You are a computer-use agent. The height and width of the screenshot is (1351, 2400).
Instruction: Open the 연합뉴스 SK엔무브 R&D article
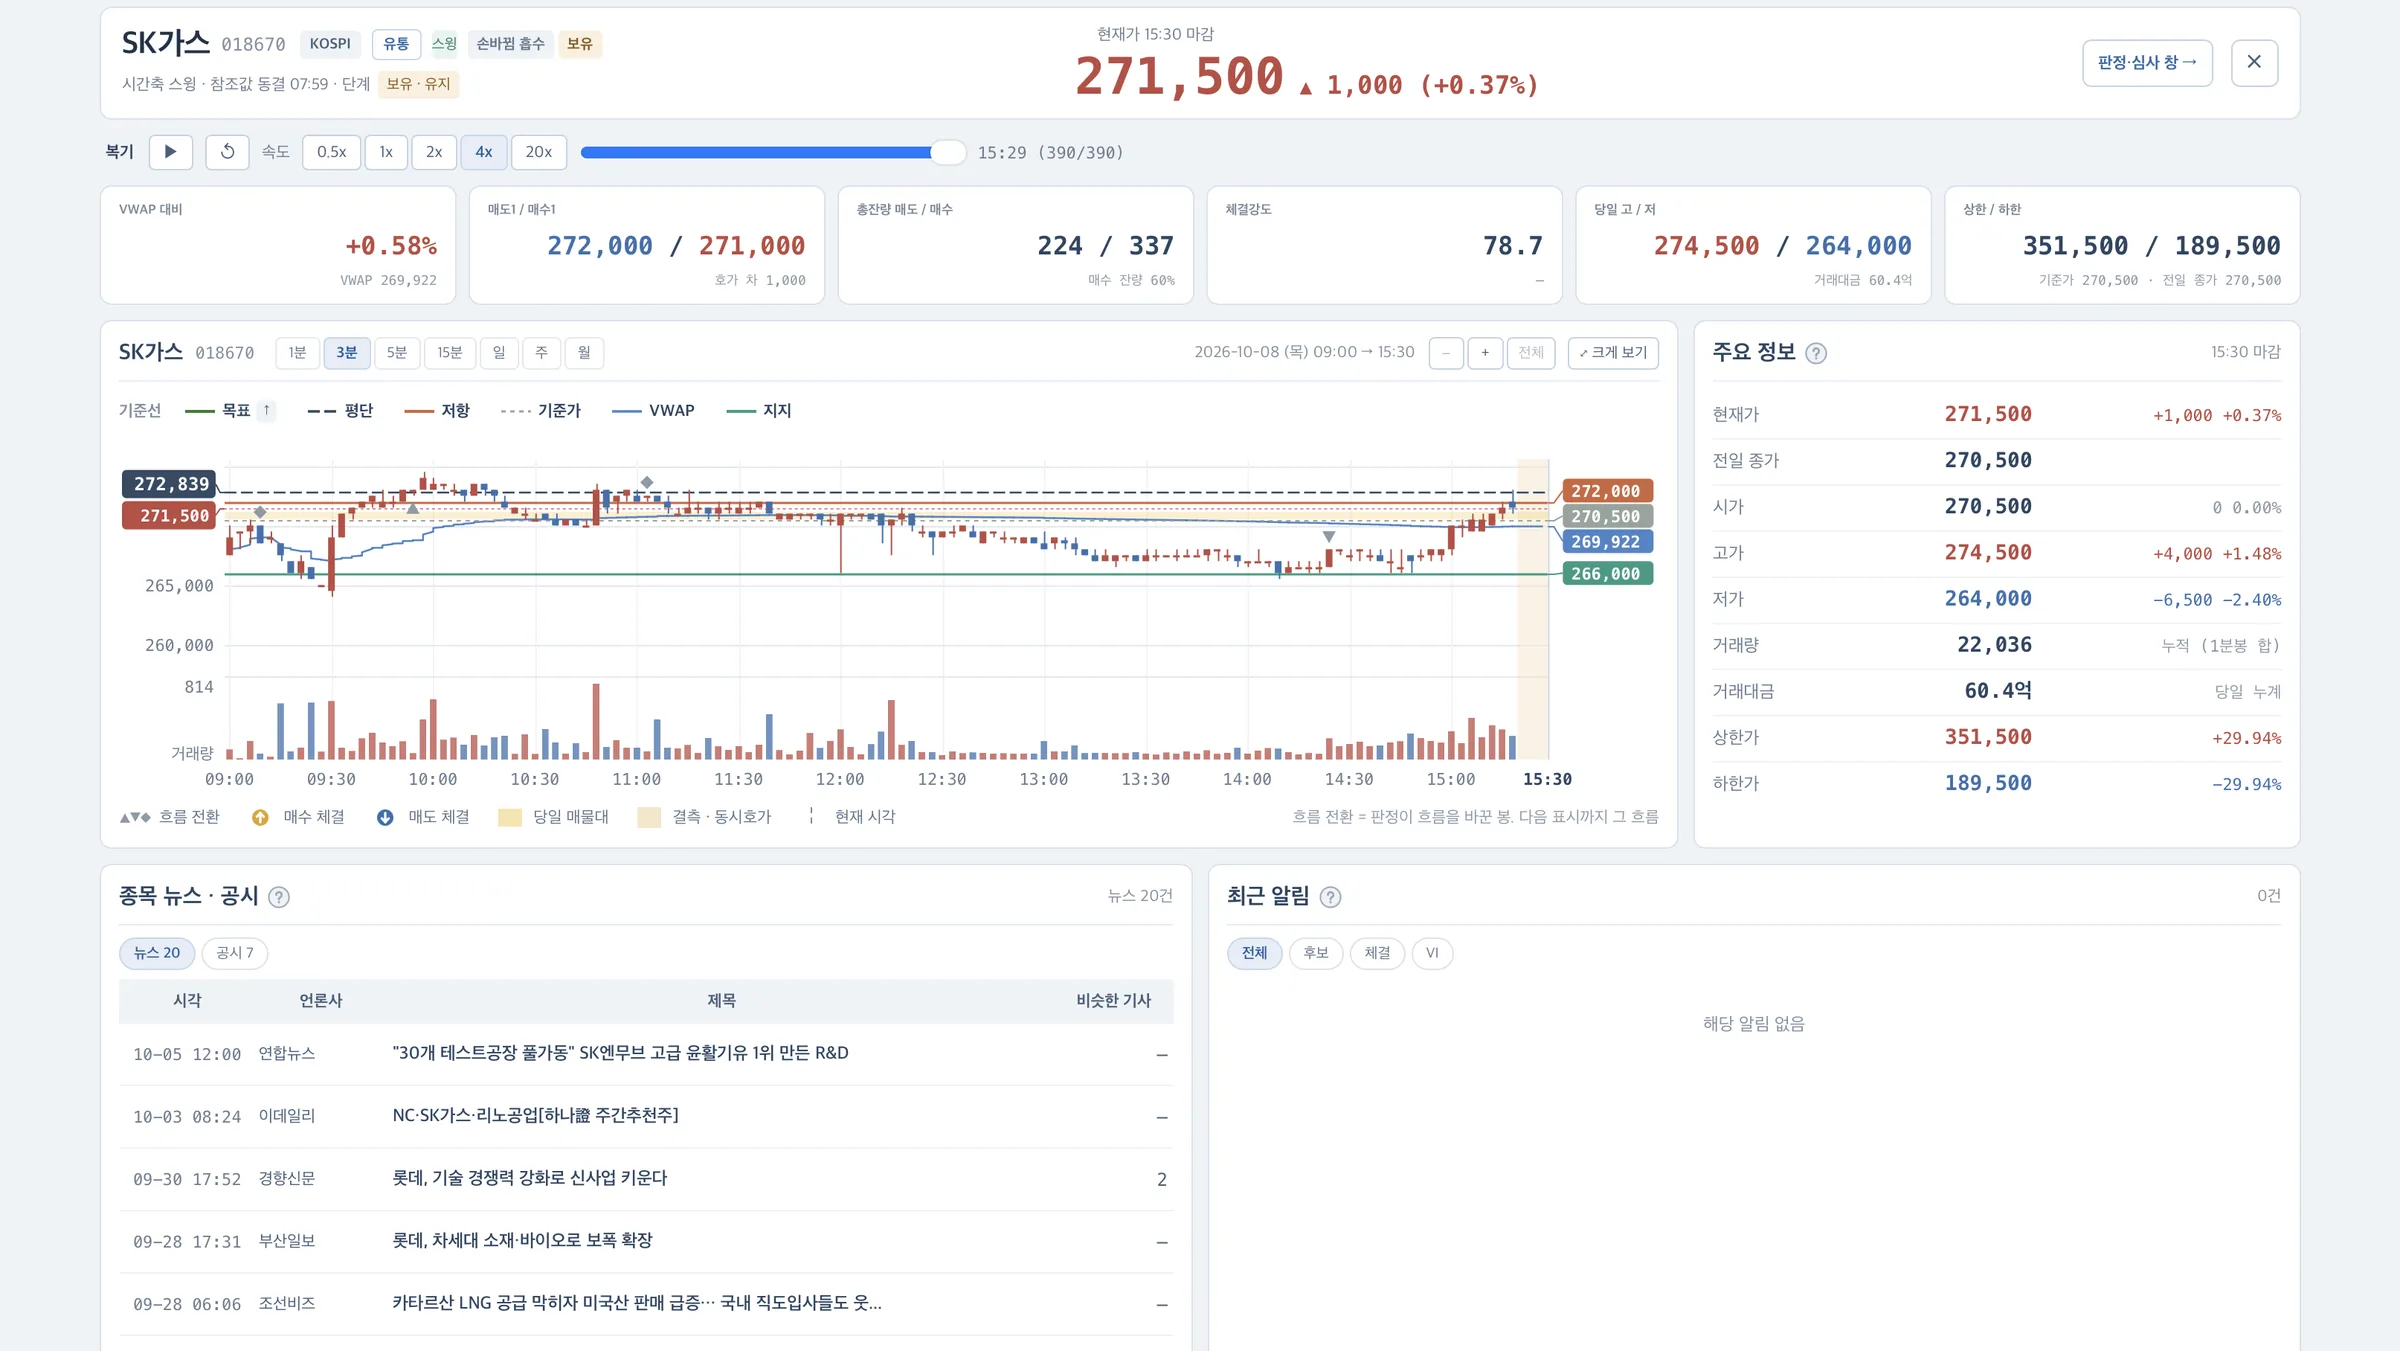pos(620,1053)
